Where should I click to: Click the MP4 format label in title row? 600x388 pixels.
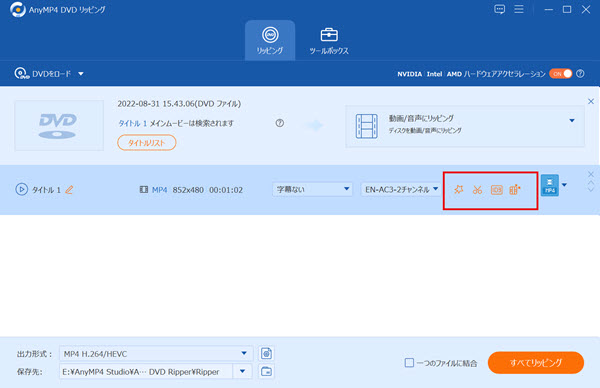pos(160,190)
